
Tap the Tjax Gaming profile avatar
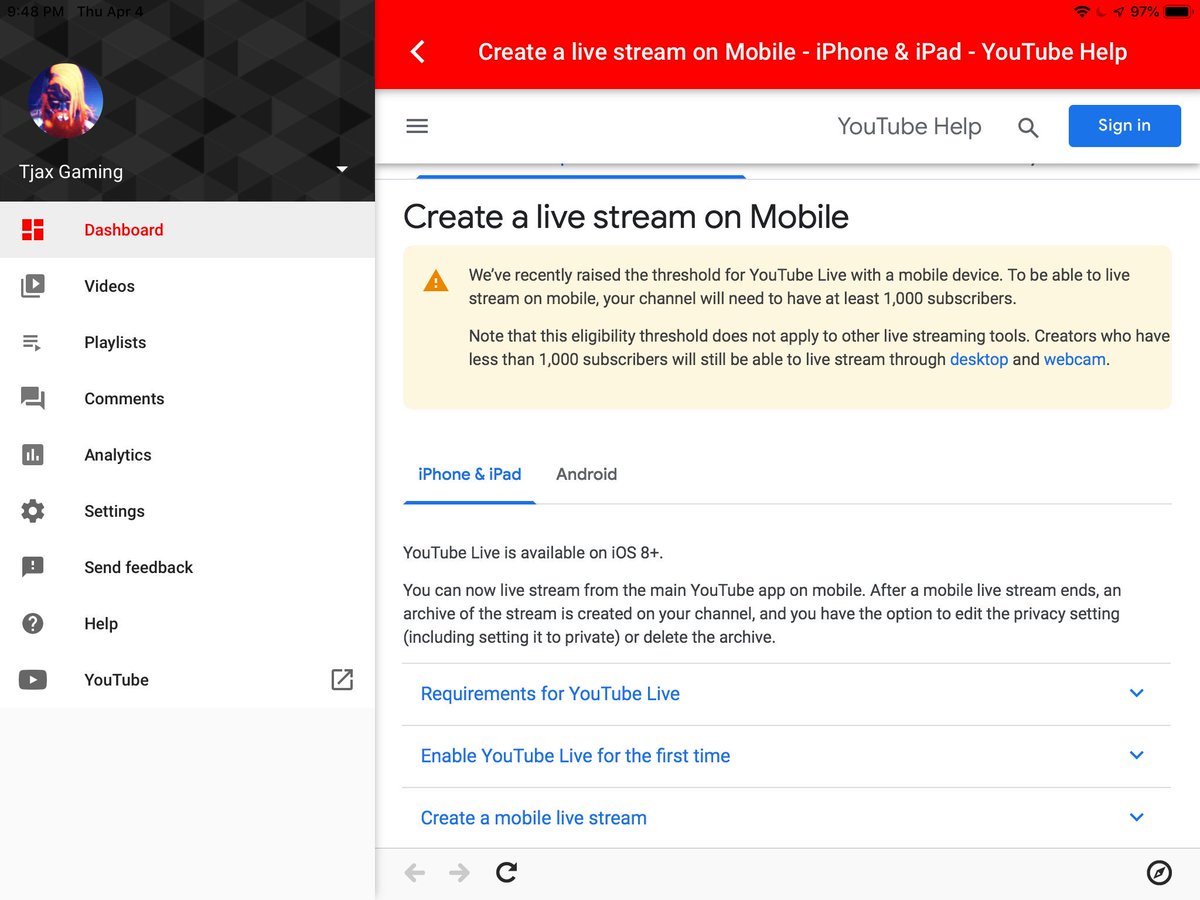tap(66, 99)
